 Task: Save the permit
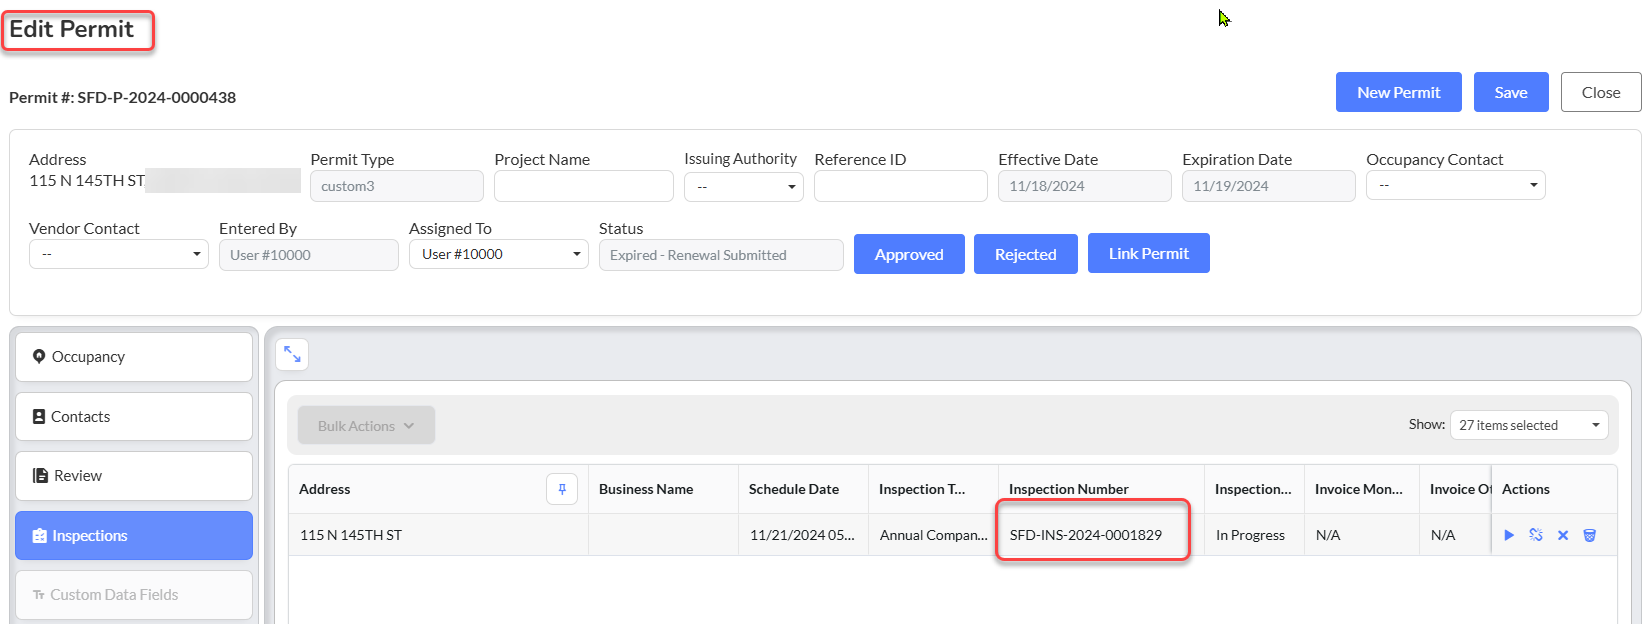click(x=1511, y=92)
